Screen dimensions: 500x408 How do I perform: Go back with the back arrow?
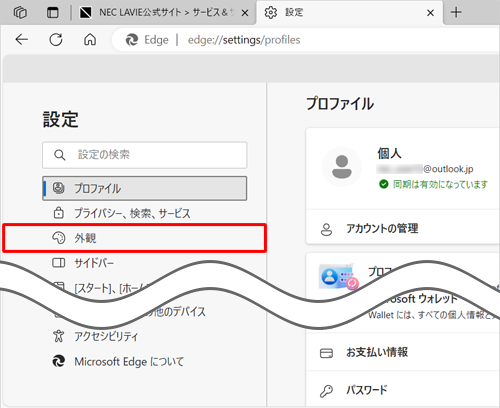[22, 40]
